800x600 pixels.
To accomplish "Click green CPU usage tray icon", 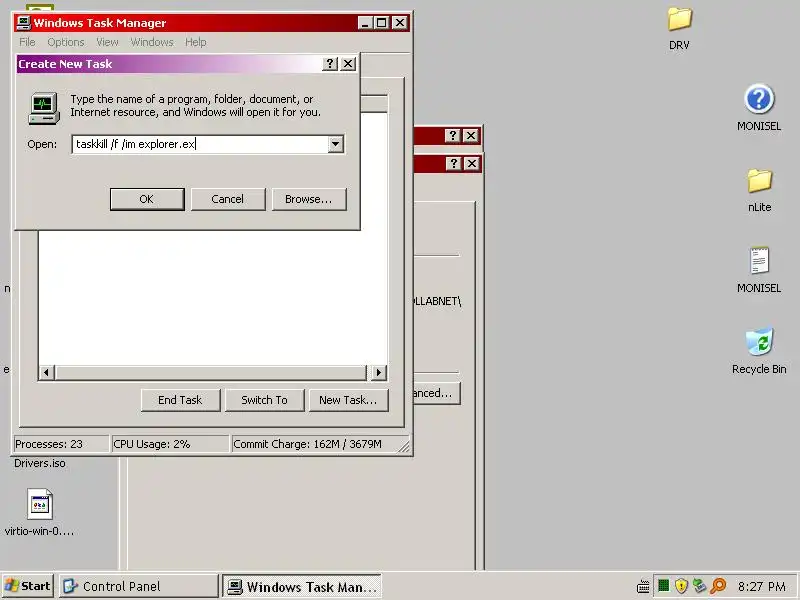I will (663, 586).
